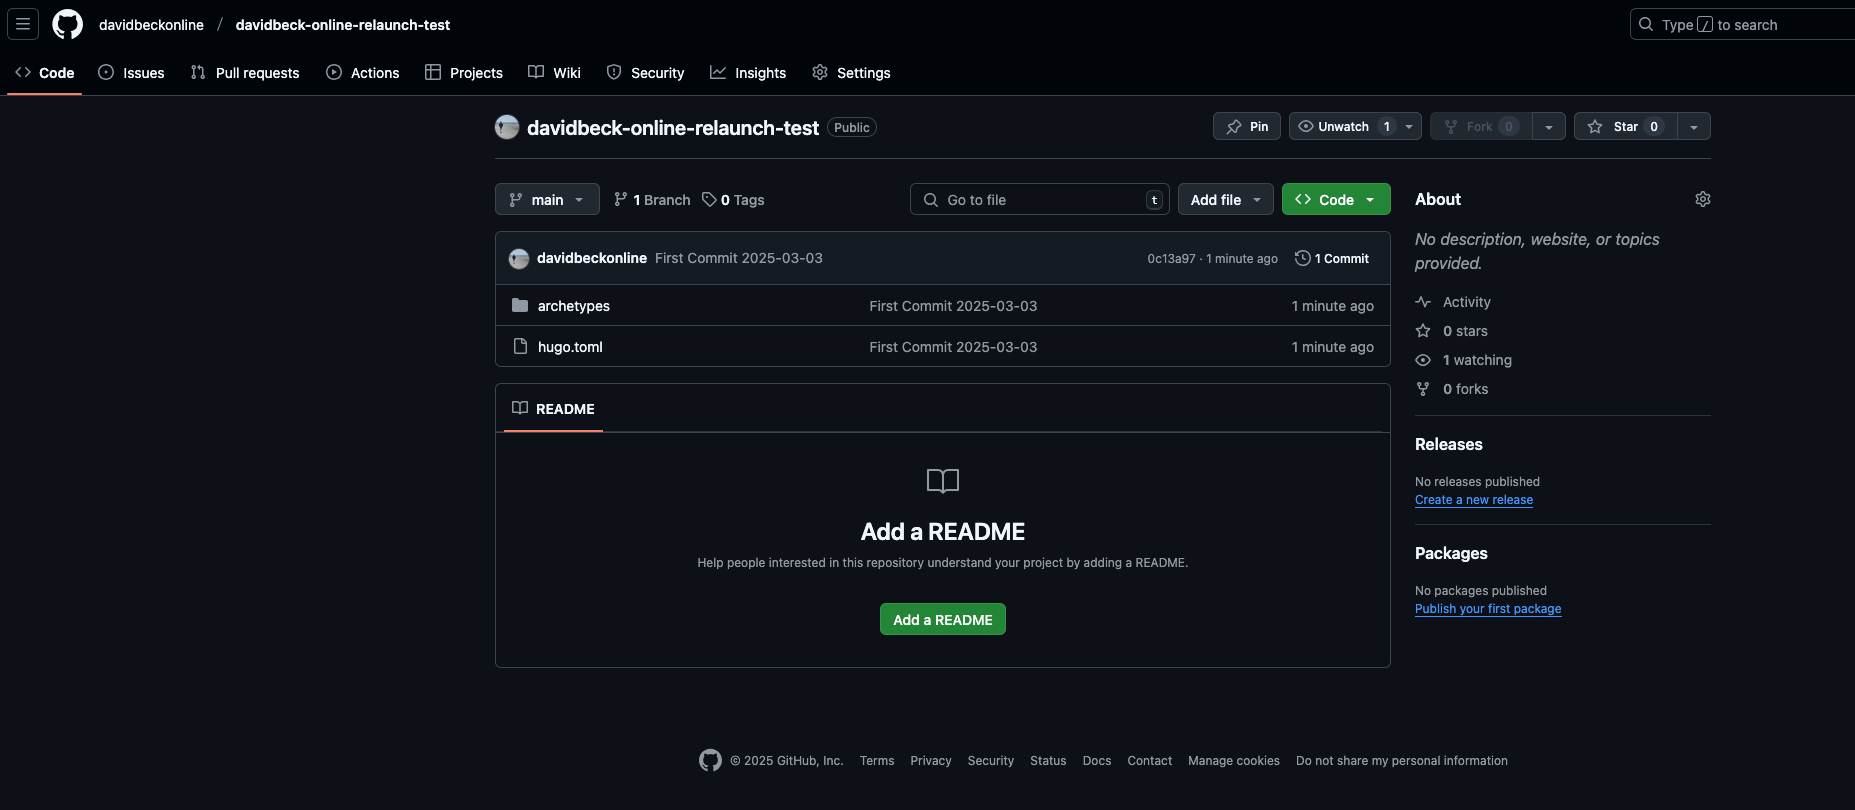Click davidbeckonline owner in breadcrumb
The width and height of the screenshot is (1855, 810).
(x=151, y=24)
